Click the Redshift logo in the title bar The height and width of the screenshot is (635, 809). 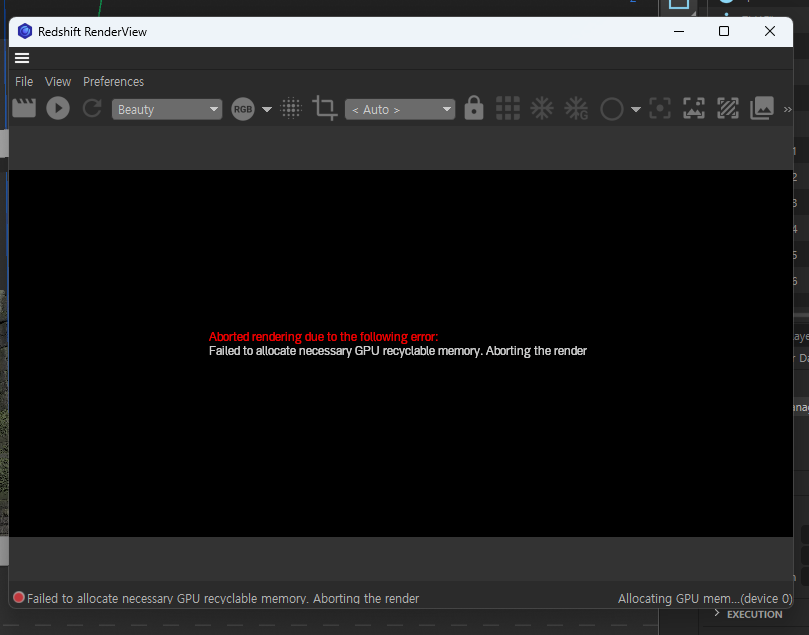(25, 31)
